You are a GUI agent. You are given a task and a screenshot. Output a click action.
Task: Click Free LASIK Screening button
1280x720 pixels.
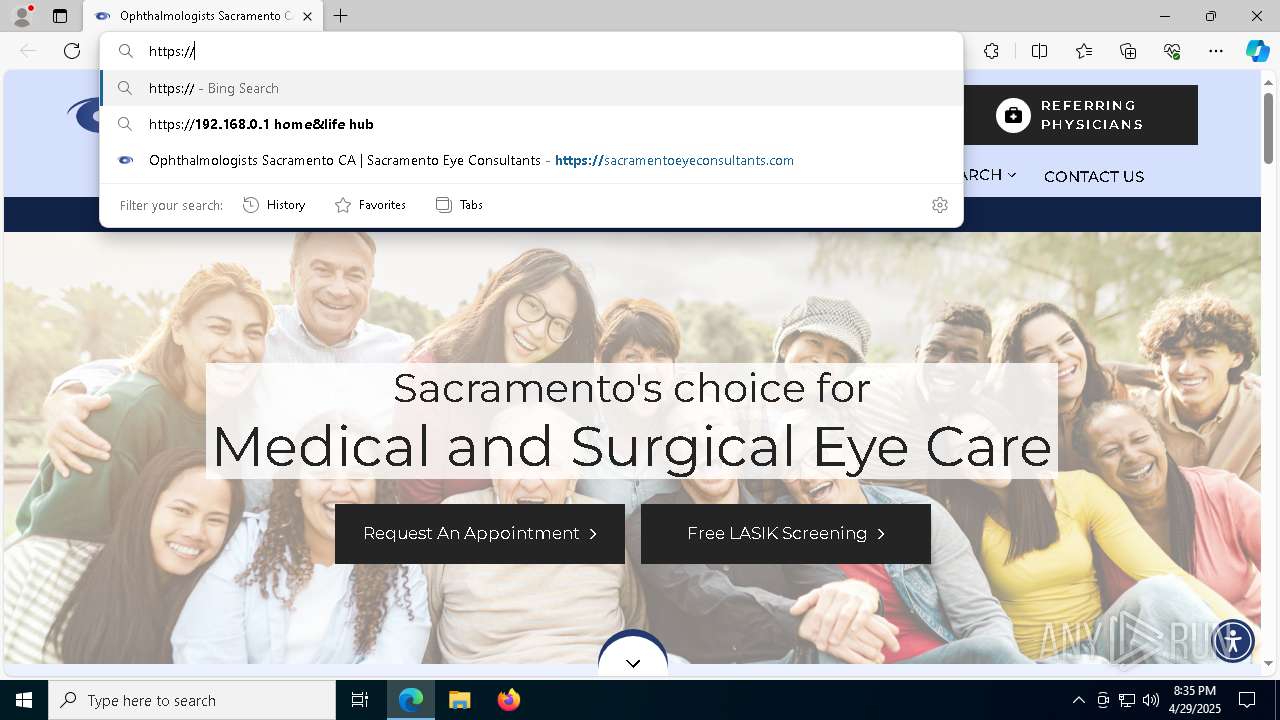click(x=786, y=534)
